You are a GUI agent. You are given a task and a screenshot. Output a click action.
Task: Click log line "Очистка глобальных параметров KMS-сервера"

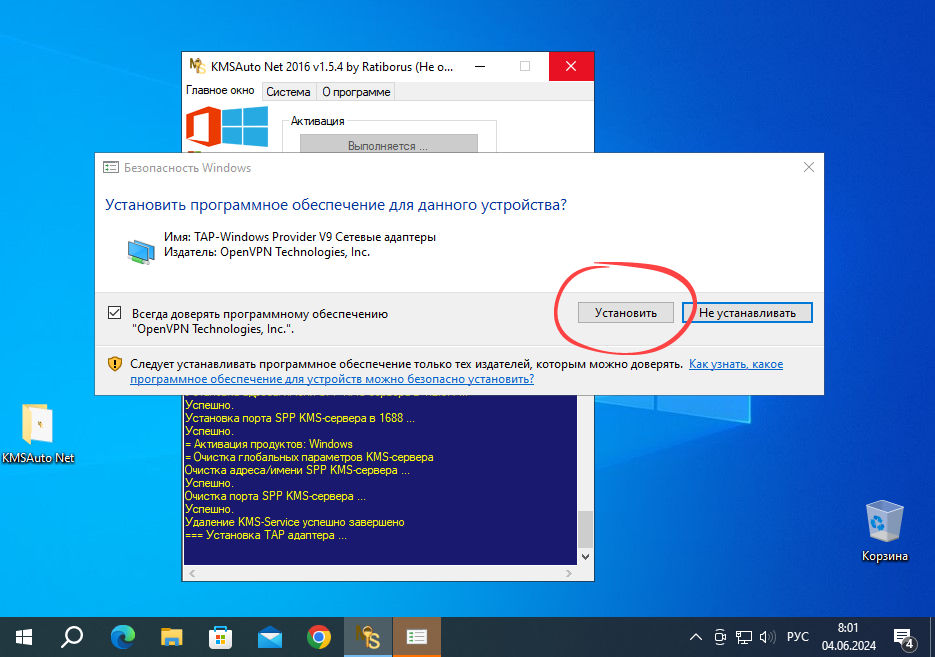309,457
